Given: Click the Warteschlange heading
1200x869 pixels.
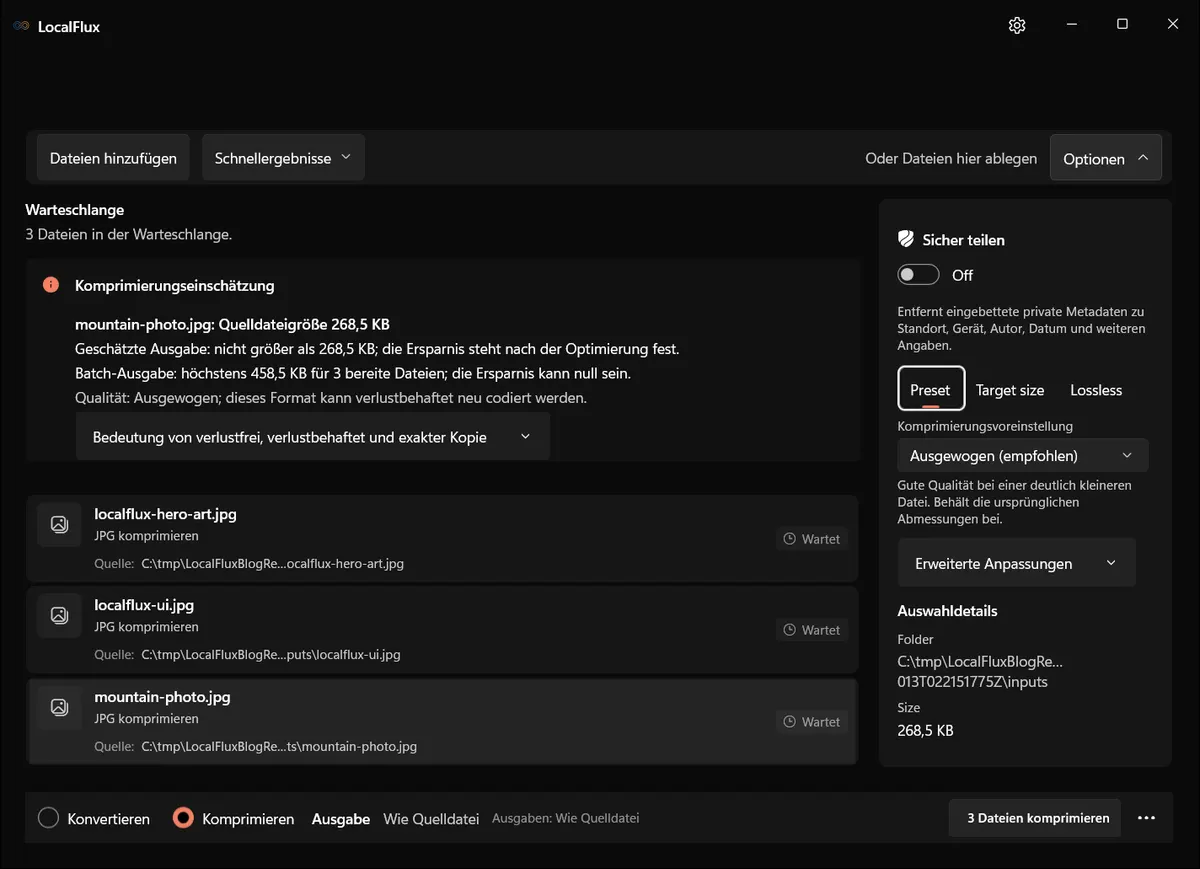Looking at the screenshot, I should point(75,210).
